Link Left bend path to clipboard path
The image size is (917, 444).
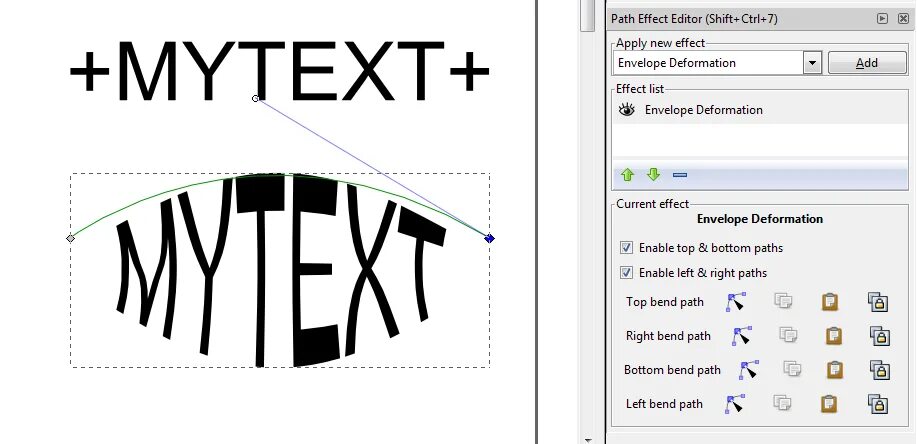[x=879, y=404]
